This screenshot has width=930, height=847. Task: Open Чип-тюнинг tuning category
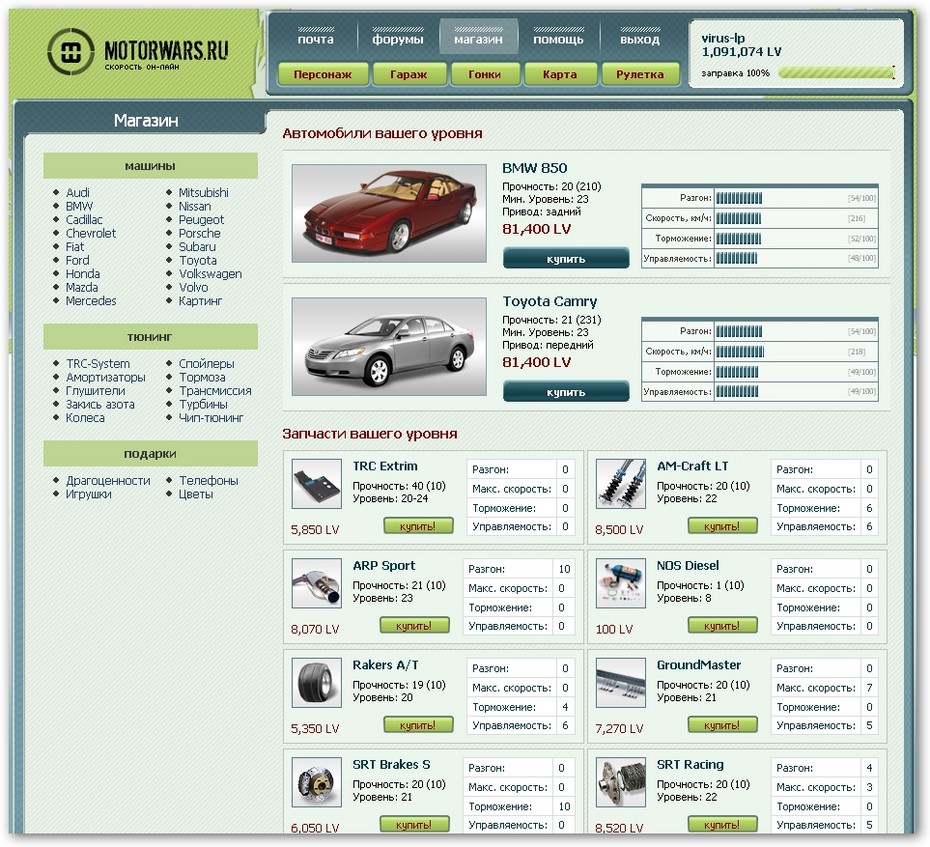click(211, 418)
